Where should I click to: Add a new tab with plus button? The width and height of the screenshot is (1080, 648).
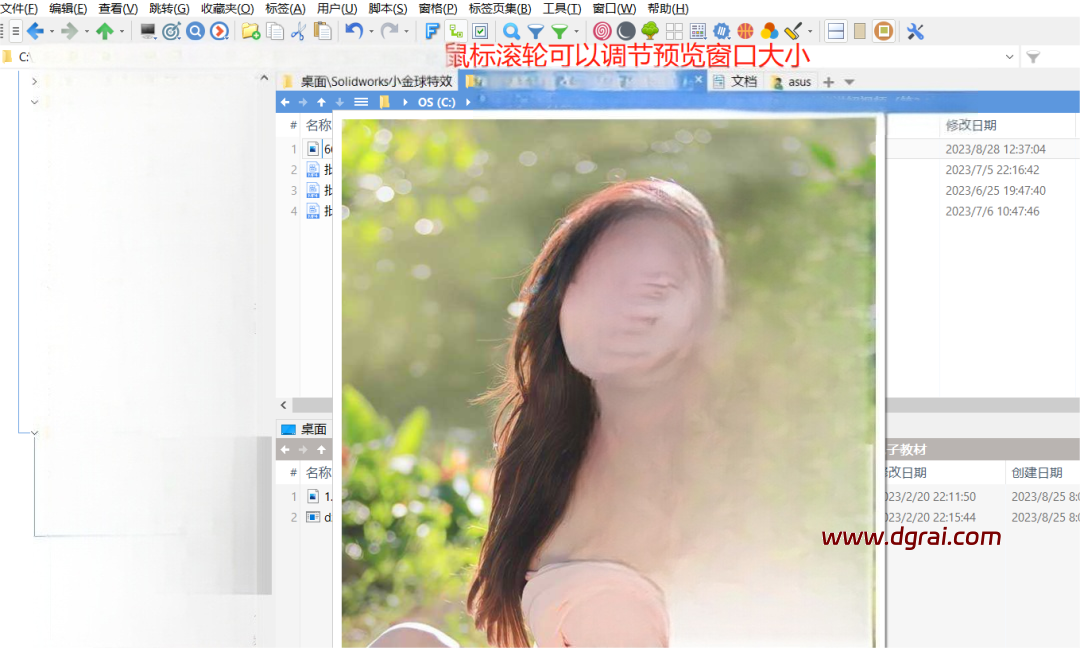pyautogui.click(x=828, y=82)
